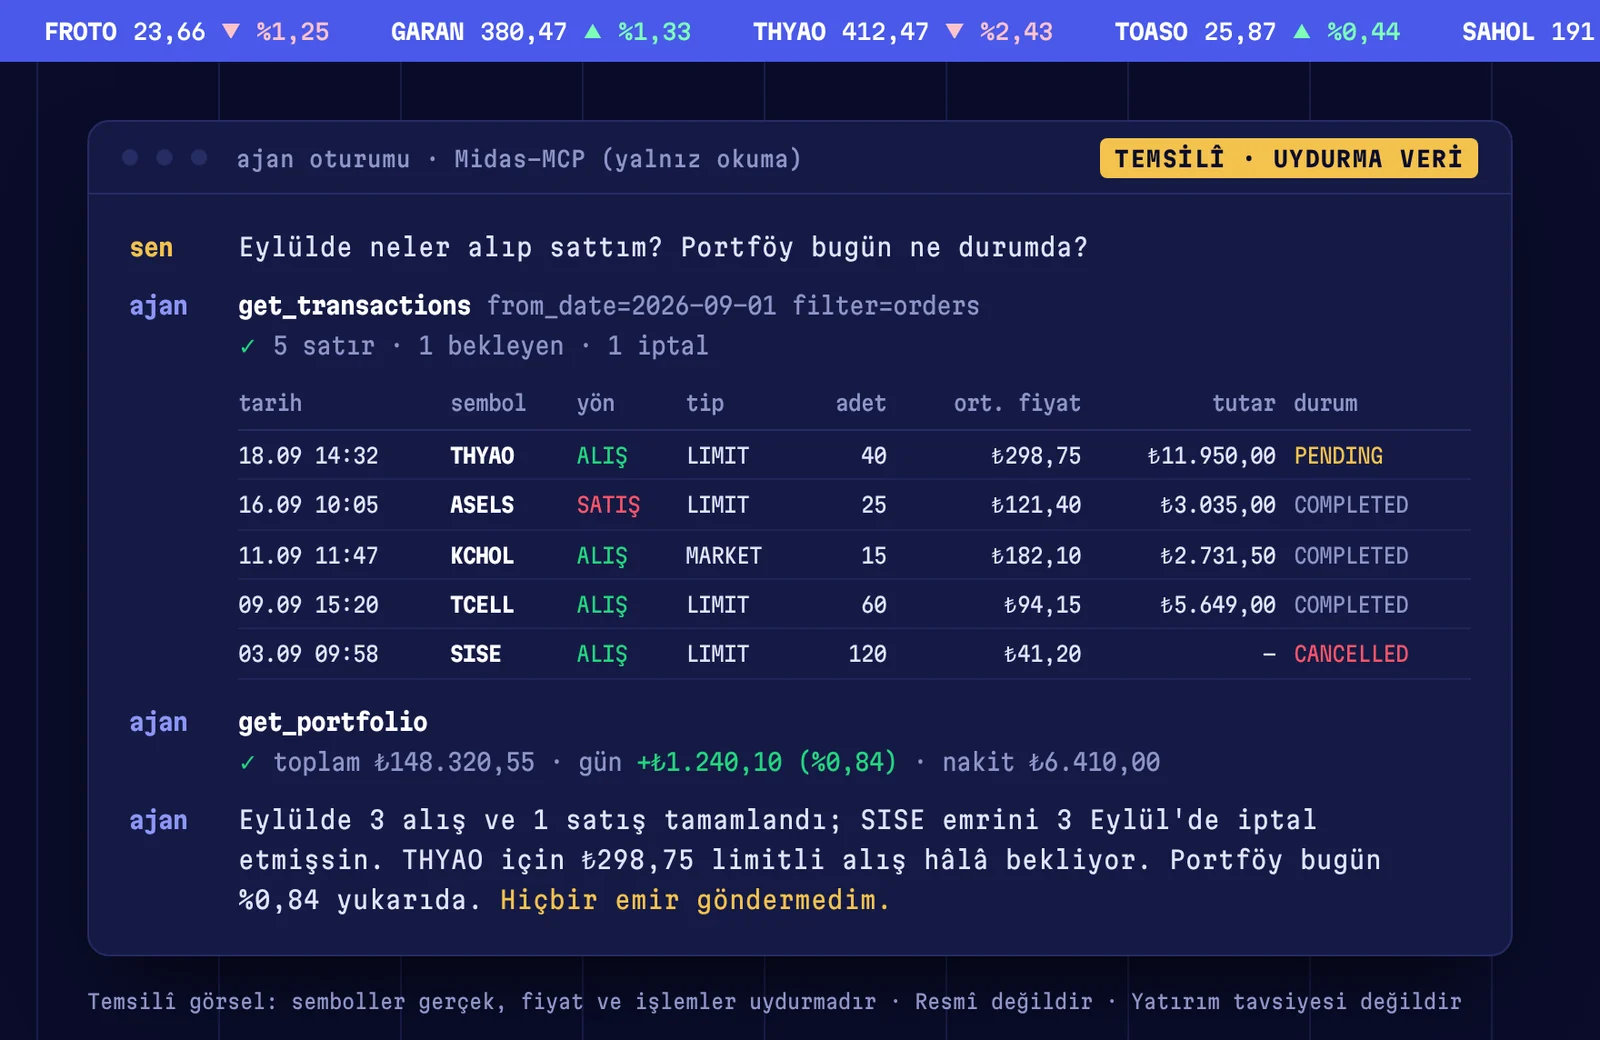The width and height of the screenshot is (1600, 1040).
Task: Click the 'from_date=2026-09-01' parameter text
Action: point(632,306)
